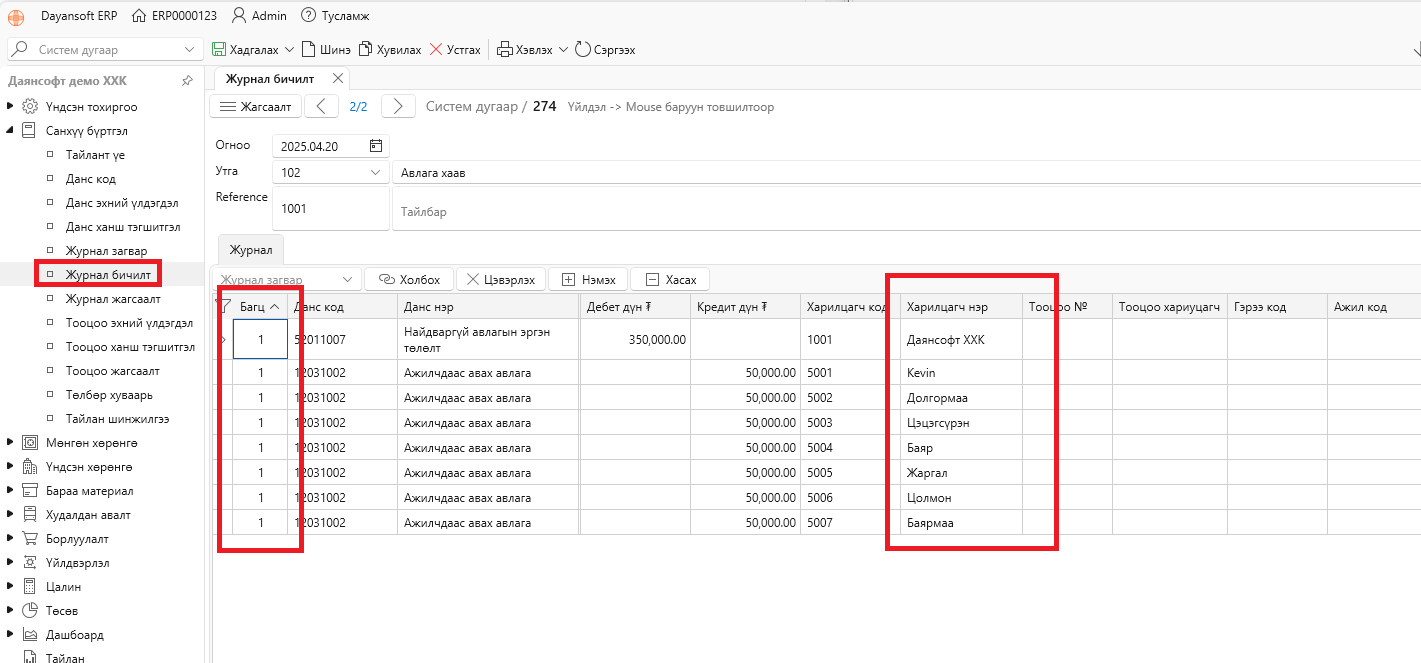Remove a row with Хасах
The image size is (1421, 663).
coord(670,280)
